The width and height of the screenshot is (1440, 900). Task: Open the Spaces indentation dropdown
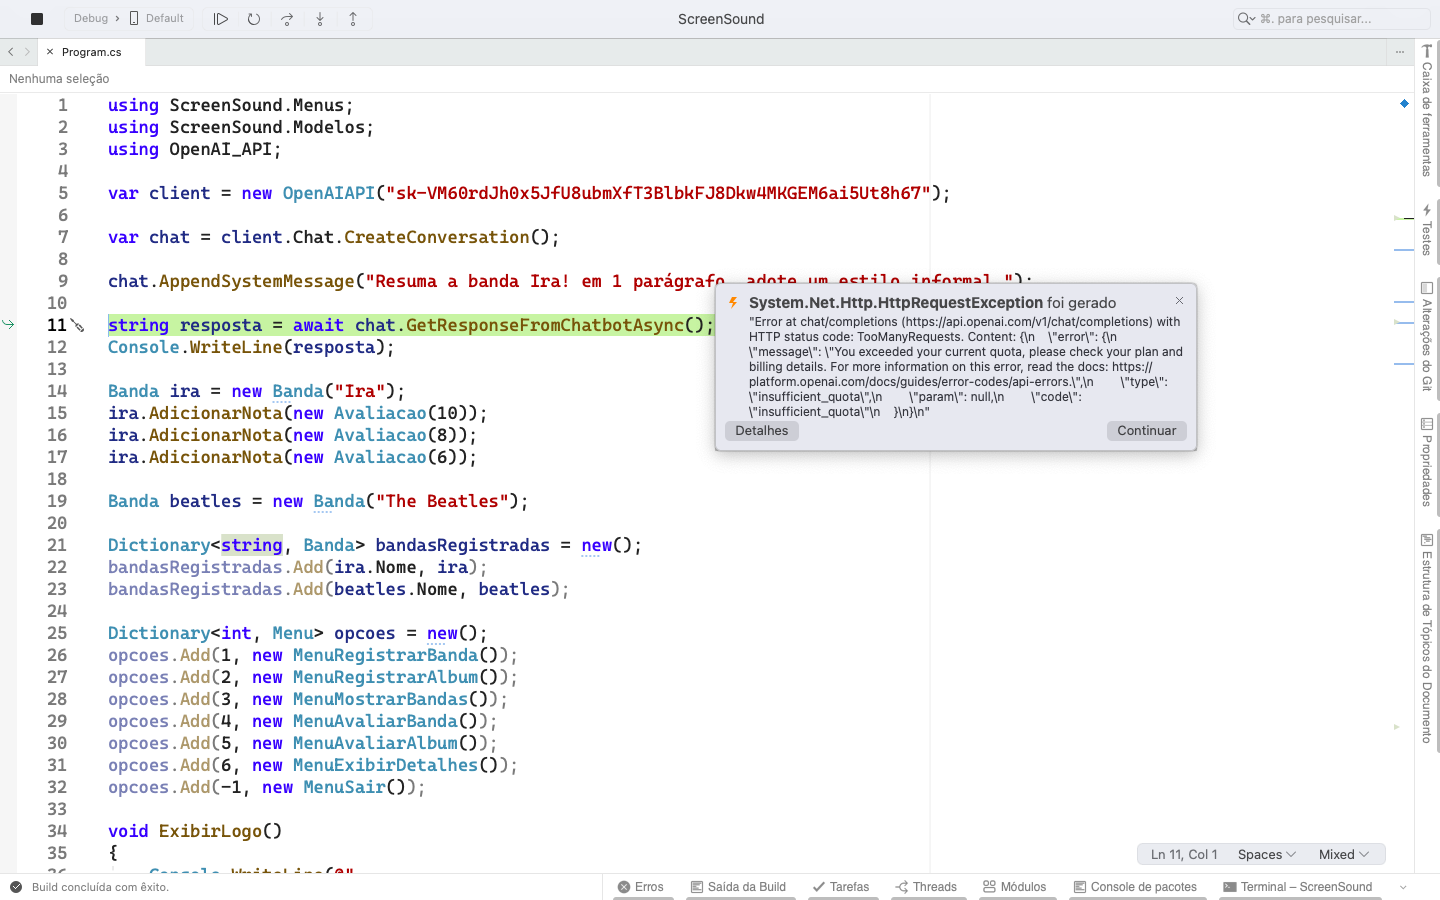pyautogui.click(x=1267, y=854)
